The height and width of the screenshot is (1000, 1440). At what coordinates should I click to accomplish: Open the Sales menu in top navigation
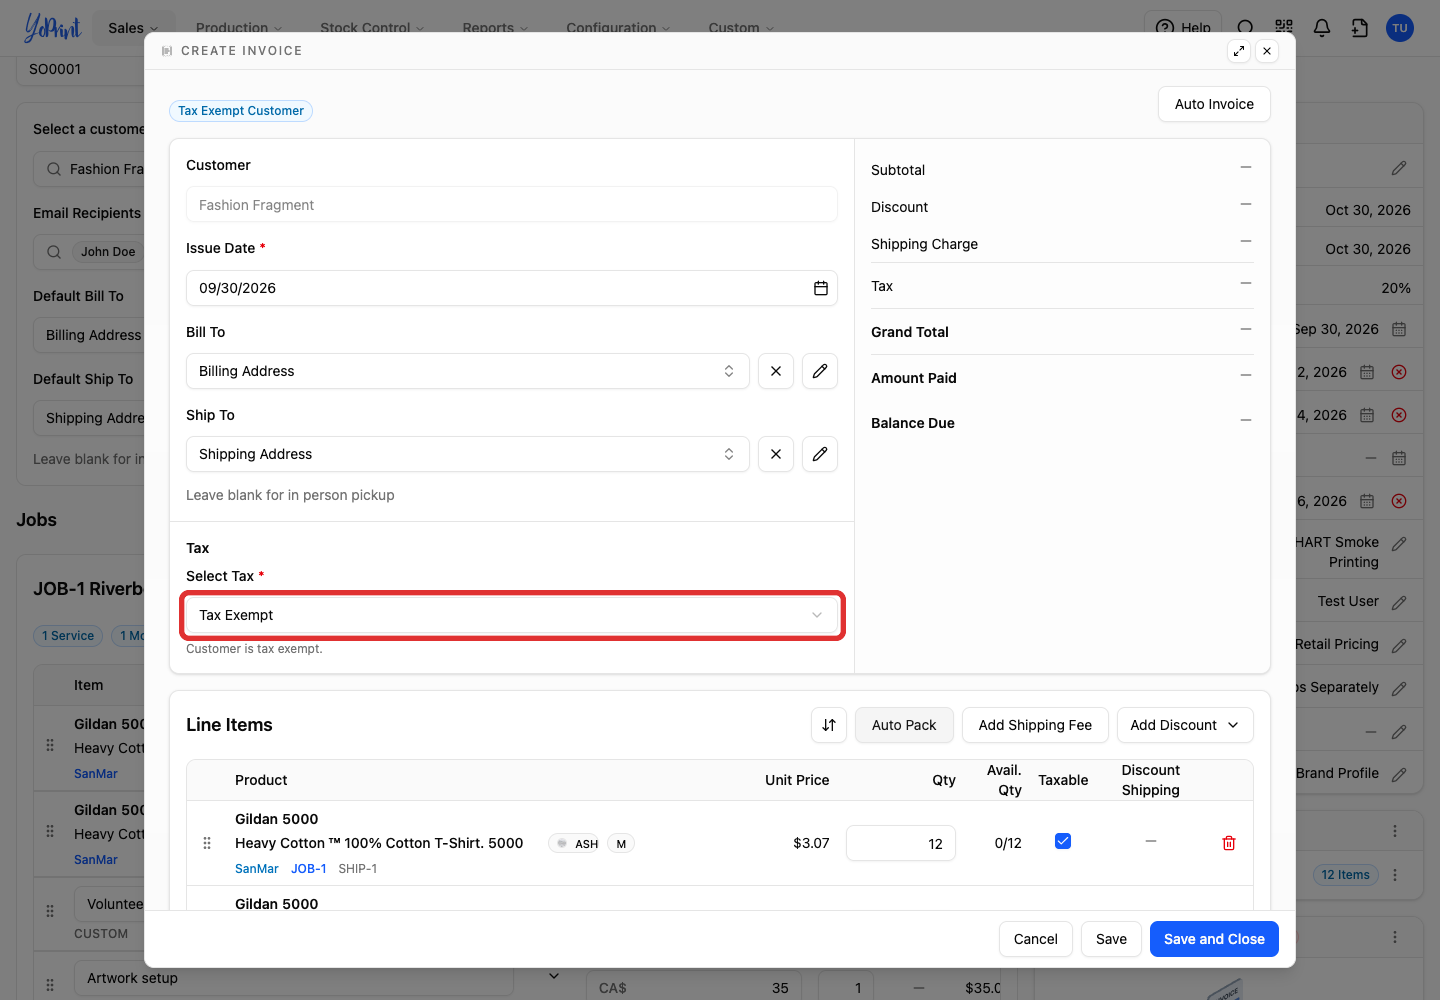[x=133, y=28]
